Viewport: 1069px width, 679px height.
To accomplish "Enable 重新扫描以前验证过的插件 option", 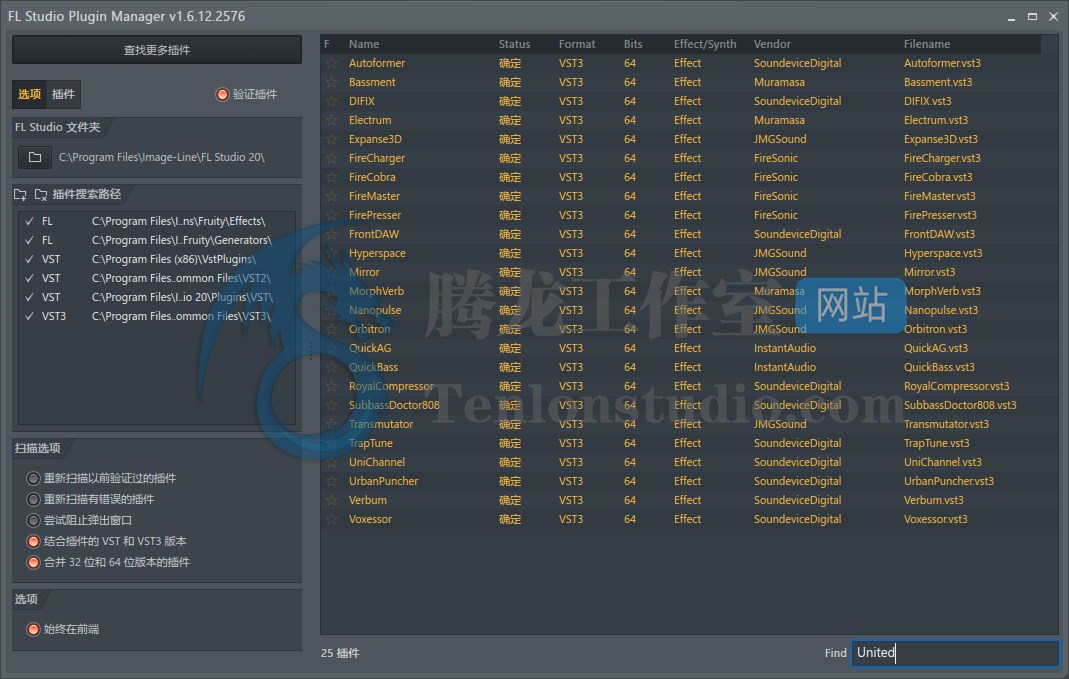I will point(33,478).
